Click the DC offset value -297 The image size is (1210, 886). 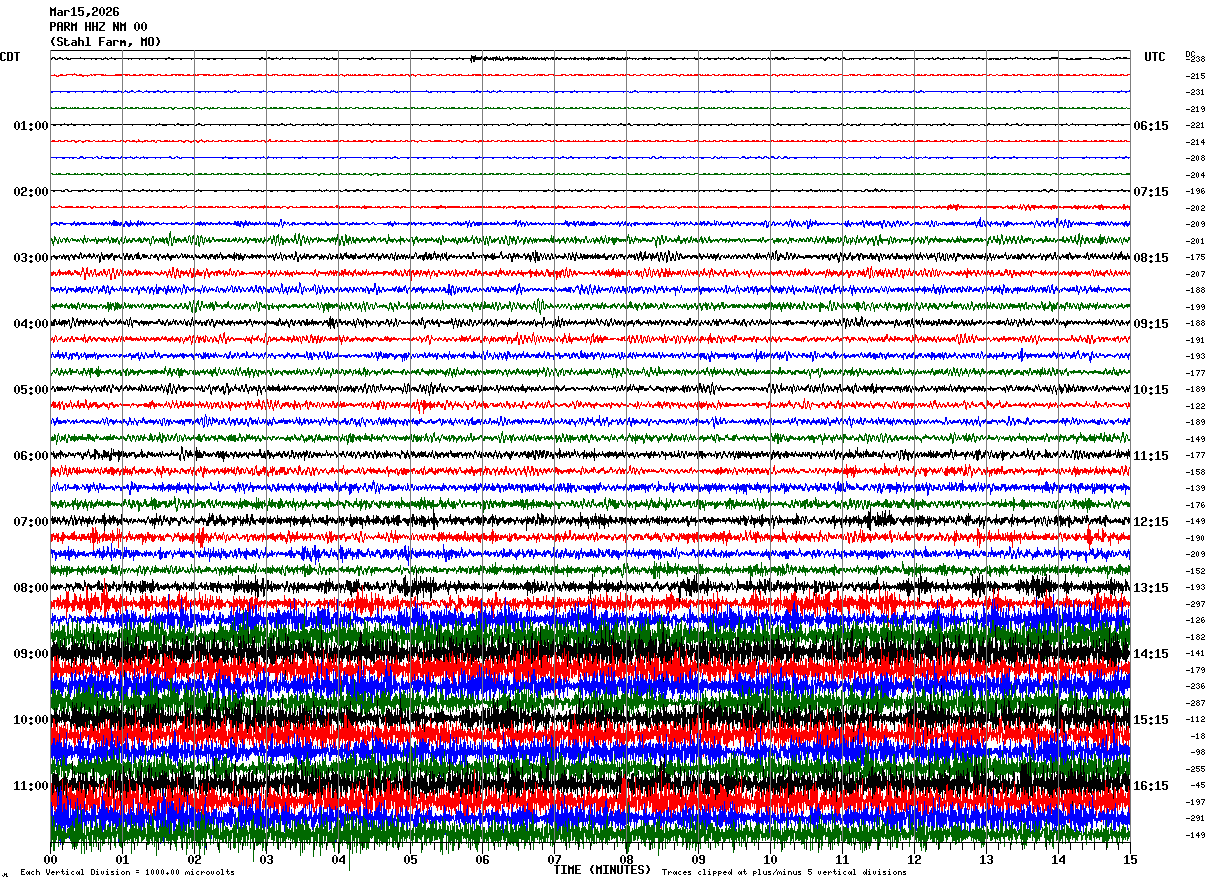pos(1195,604)
